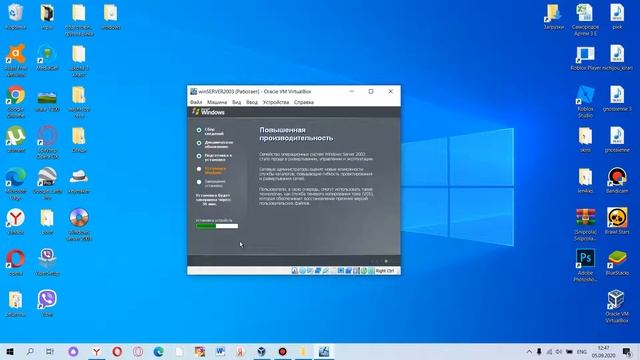Launch the Avast Free Antivirus desktop shortcut
The image size is (640, 360).
pyautogui.click(x=16, y=60)
